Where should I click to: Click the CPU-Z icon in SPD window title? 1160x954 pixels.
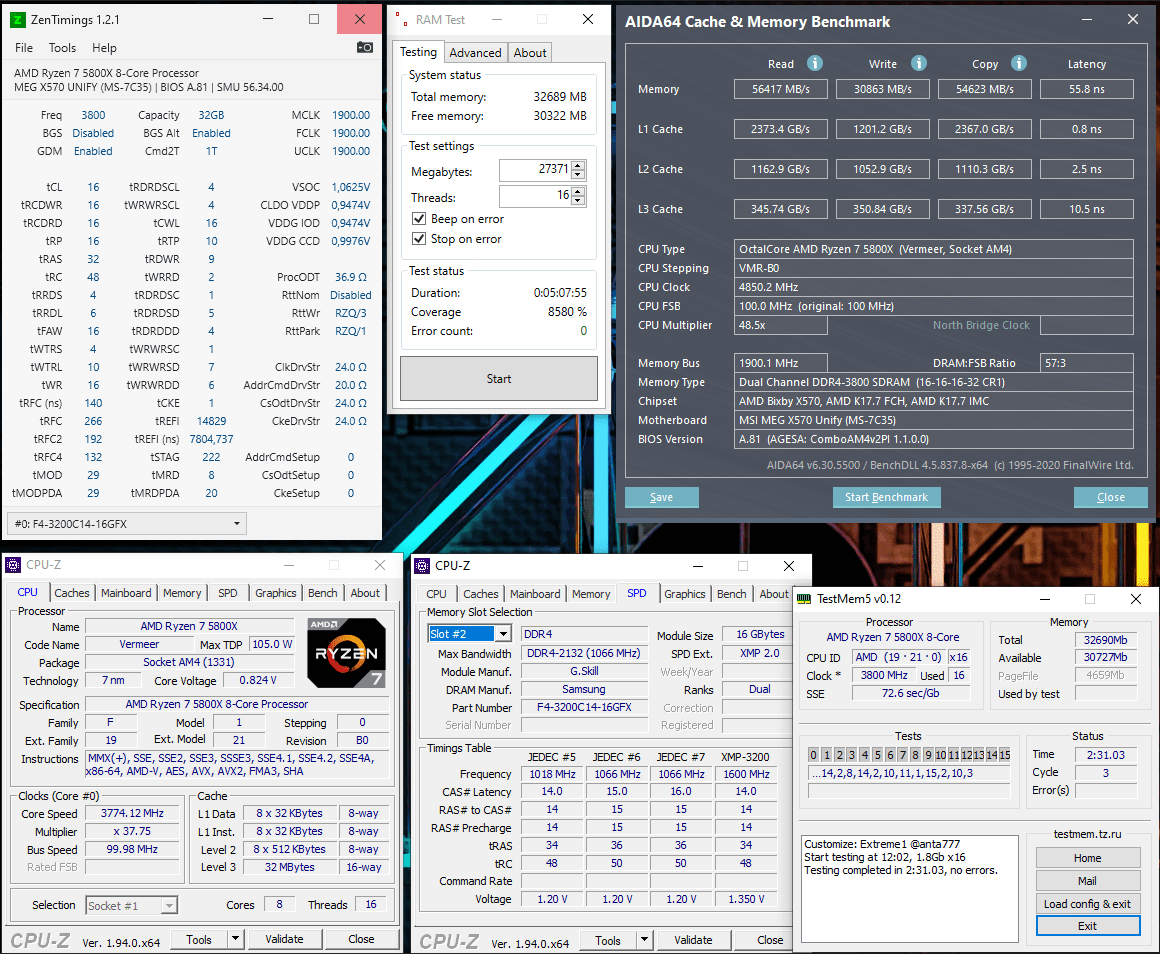pos(422,566)
